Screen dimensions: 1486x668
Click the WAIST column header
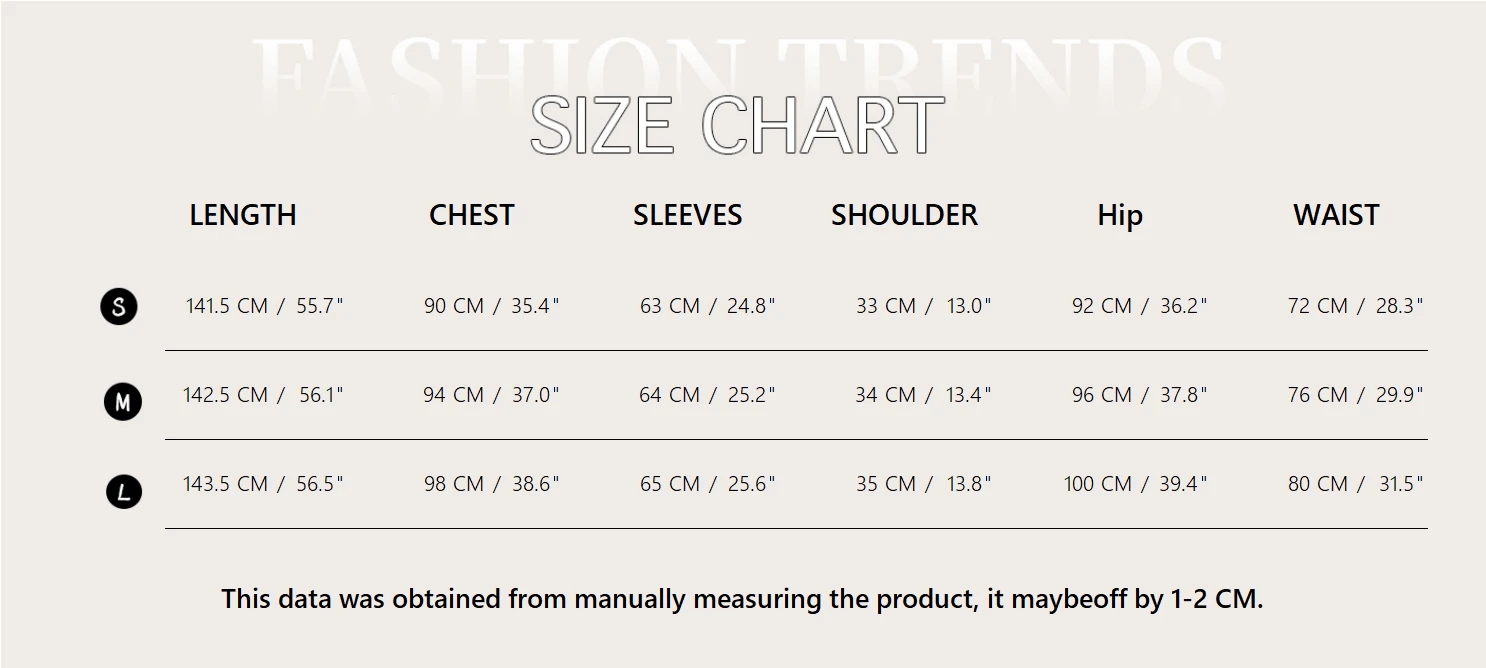click(1336, 215)
